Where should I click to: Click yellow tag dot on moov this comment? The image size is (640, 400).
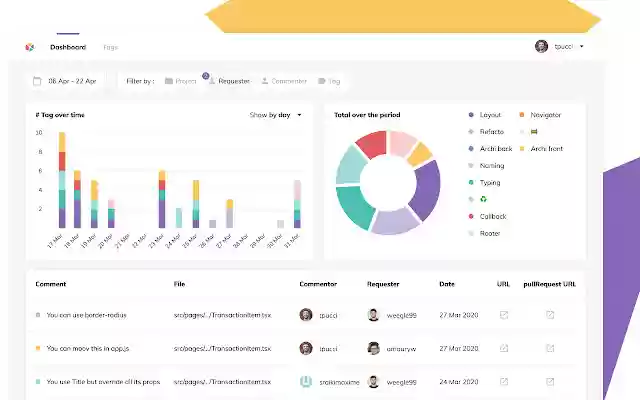pos(38,348)
